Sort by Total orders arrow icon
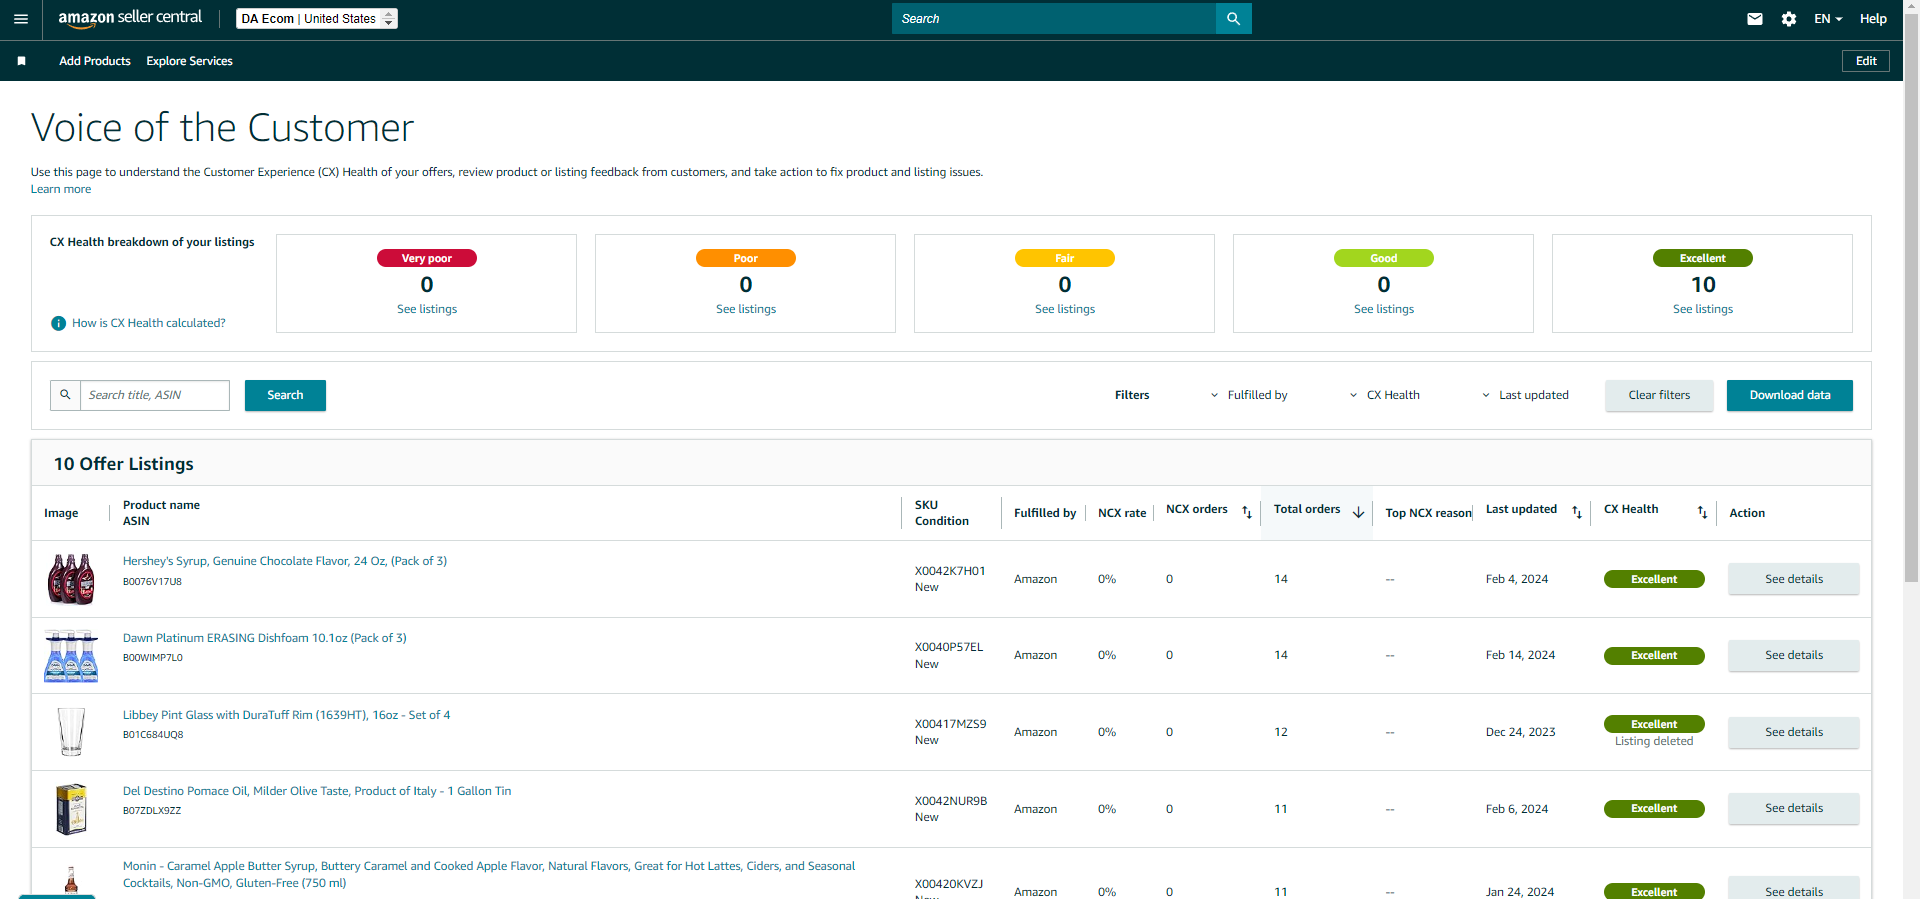Screen dimensions: 1920x899 click(1359, 513)
